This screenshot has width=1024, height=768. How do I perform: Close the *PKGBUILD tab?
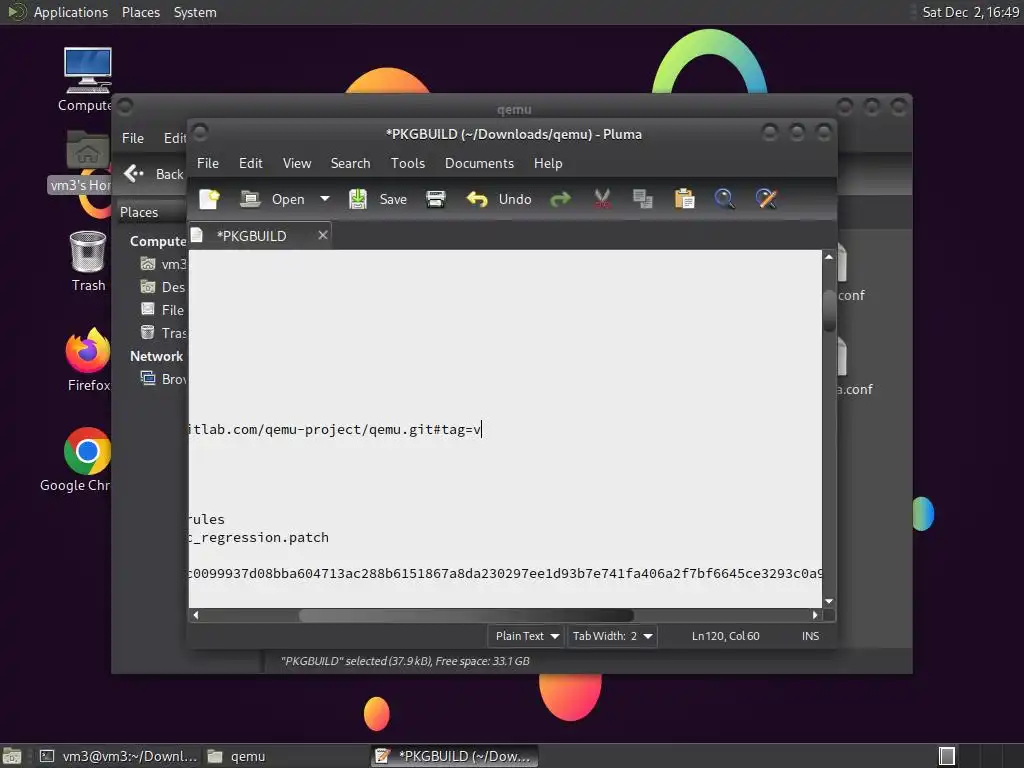(x=323, y=235)
